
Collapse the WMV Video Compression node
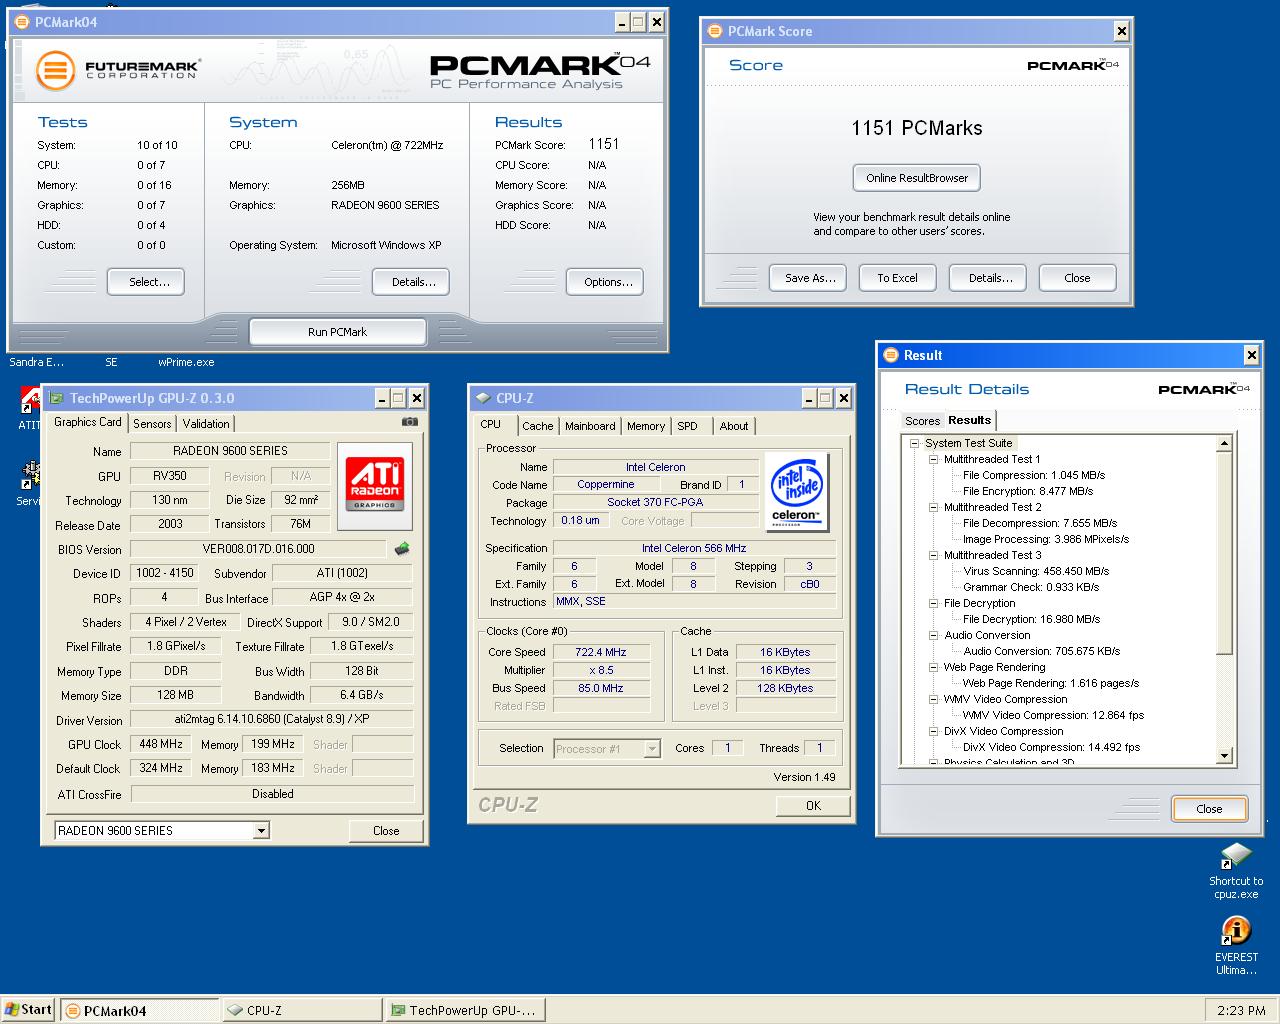click(x=933, y=699)
